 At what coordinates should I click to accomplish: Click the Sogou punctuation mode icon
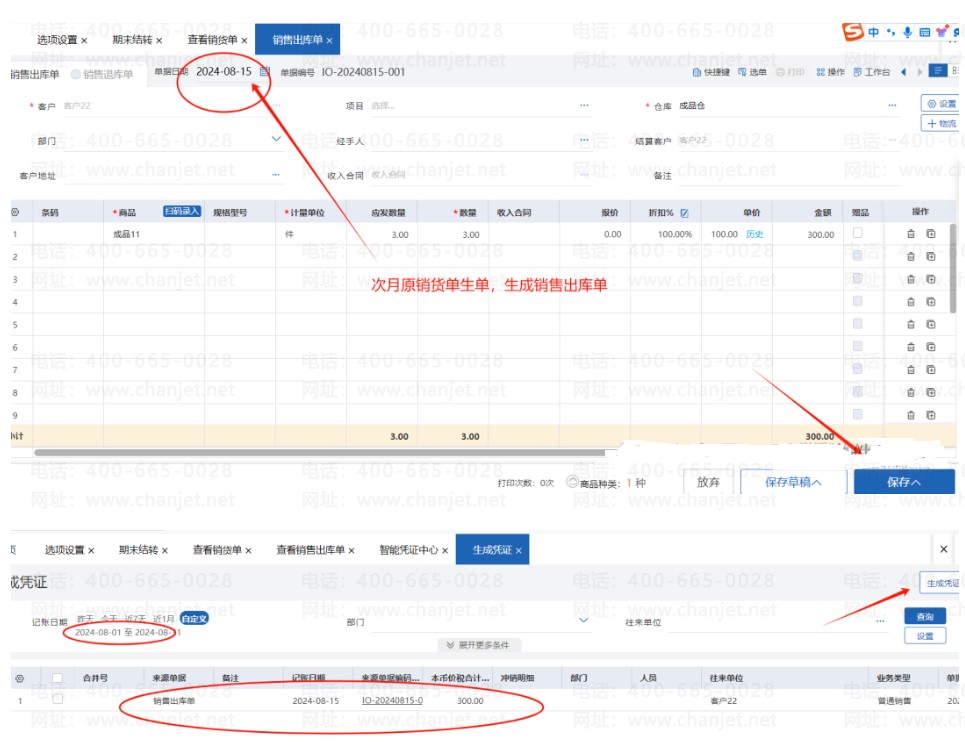(891, 32)
